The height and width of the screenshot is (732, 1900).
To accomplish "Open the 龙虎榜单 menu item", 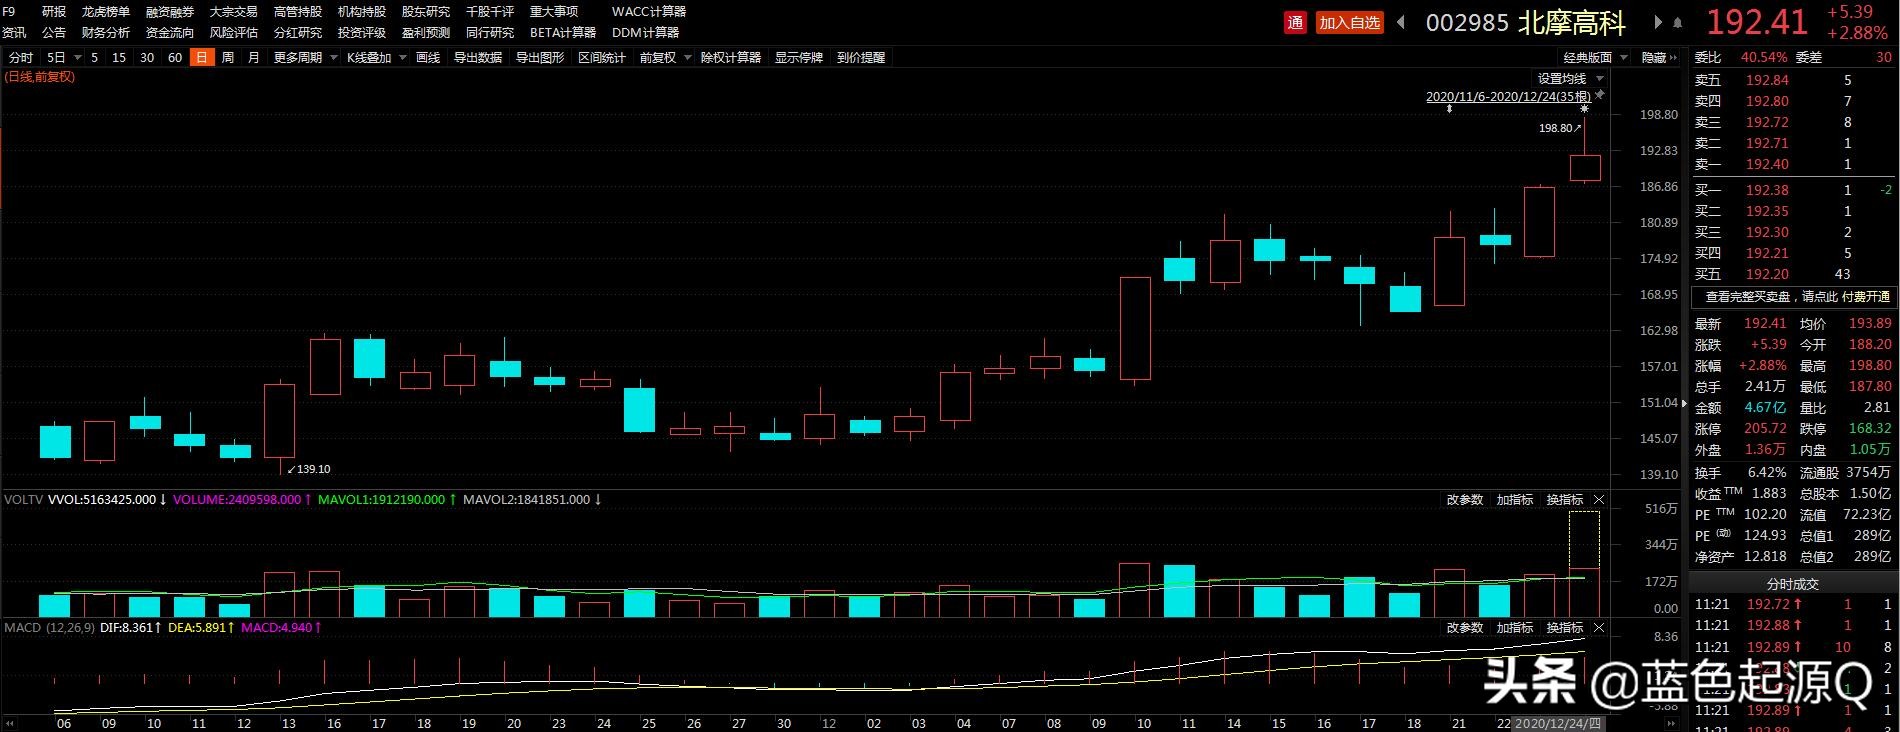I will (105, 12).
